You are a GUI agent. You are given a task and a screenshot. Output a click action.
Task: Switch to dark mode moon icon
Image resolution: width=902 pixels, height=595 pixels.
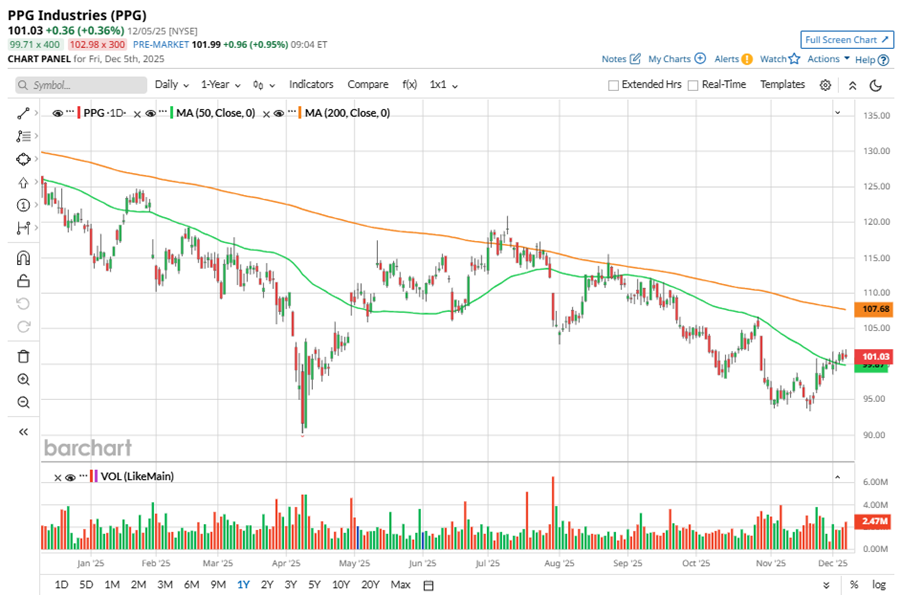point(876,85)
